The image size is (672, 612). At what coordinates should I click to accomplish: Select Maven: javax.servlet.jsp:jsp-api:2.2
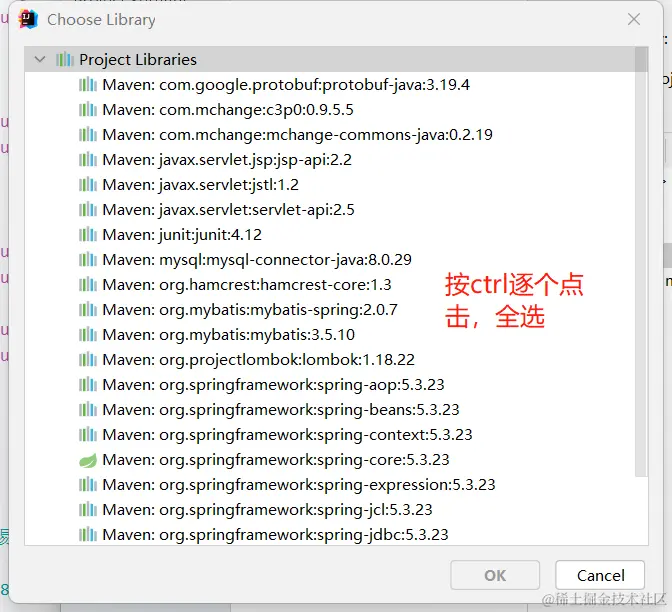click(227, 160)
